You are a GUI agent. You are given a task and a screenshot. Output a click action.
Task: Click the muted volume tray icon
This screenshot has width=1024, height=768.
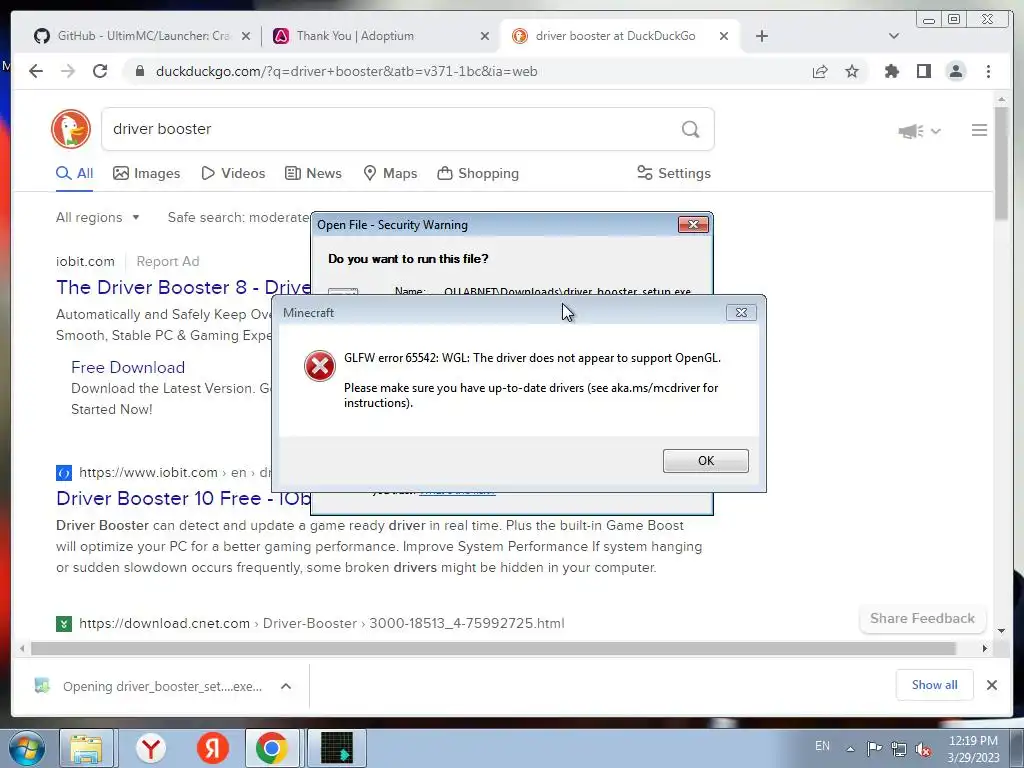[x=923, y=749]
